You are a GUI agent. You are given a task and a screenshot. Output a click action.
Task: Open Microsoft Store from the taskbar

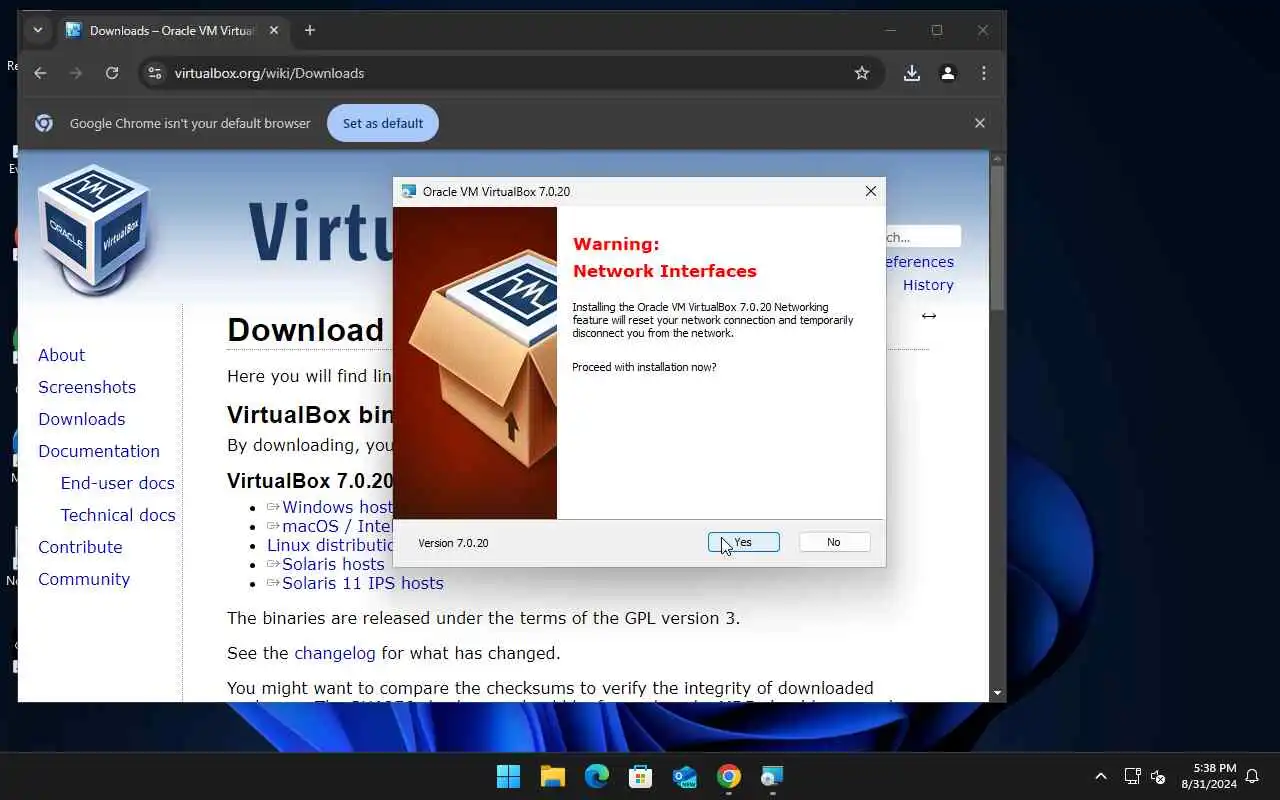(x=641, y=776)
